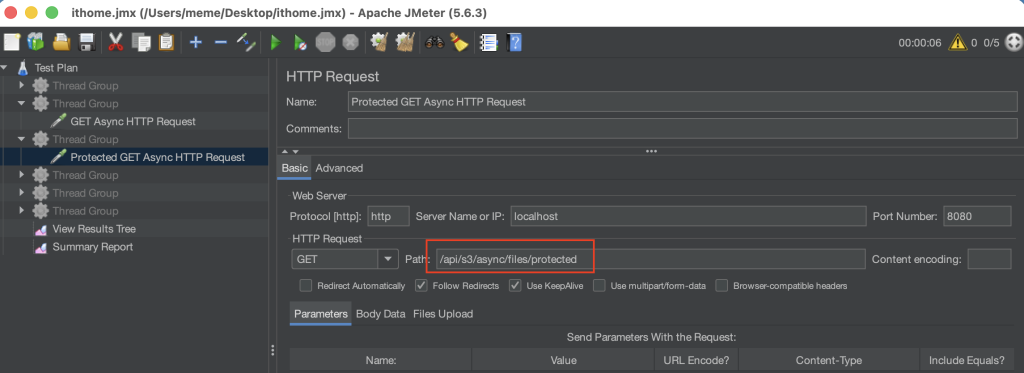This screenshot has height=373, width=1024.
Task: Expand the Thread Group just below Protected GET Async HTTP Request
Action: [22, 175]
